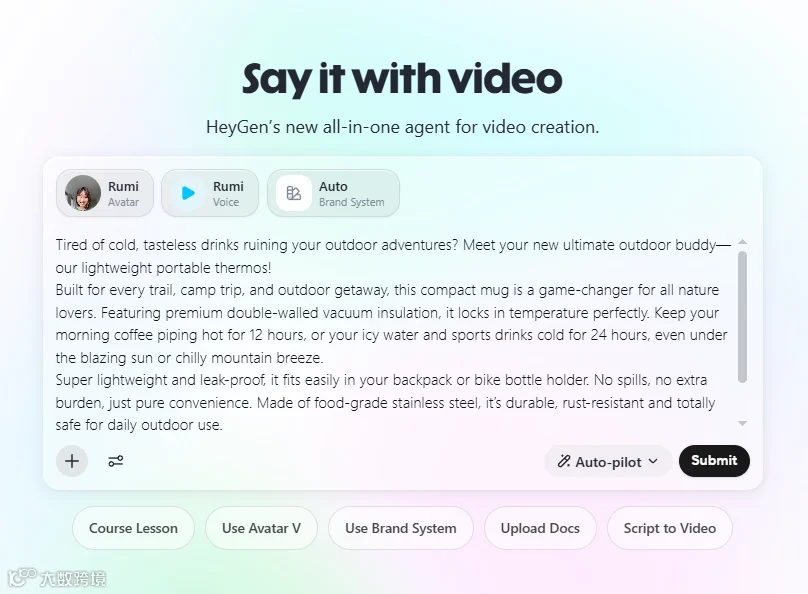The width and height of the screenshot is (808, 594).
Task: Open the Auto Brand System selector
Action: tap(333, 193)
